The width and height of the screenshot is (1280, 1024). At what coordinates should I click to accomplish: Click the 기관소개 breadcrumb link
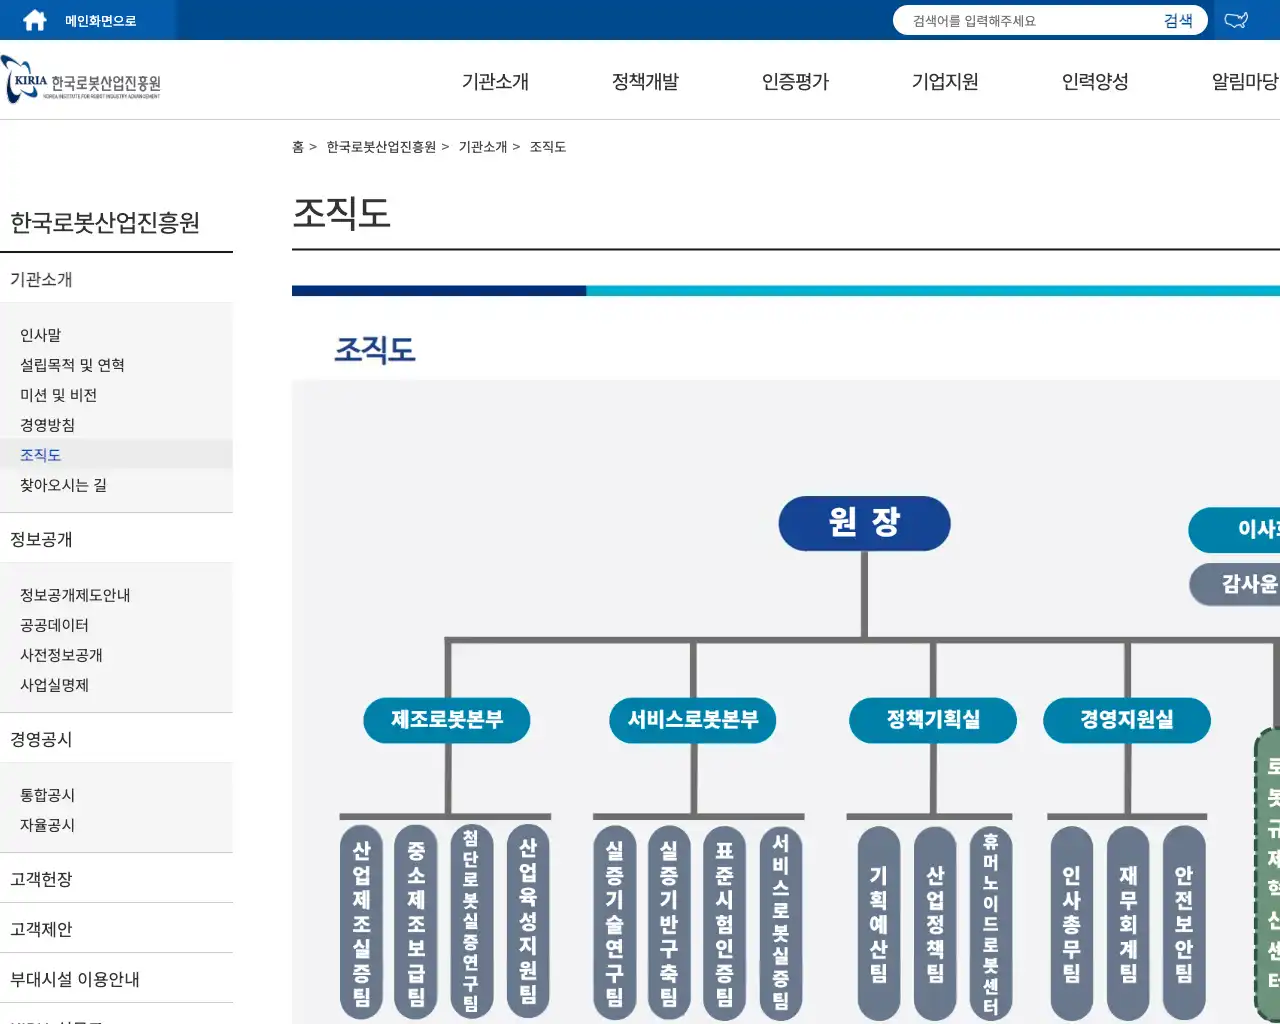point(485,146)
